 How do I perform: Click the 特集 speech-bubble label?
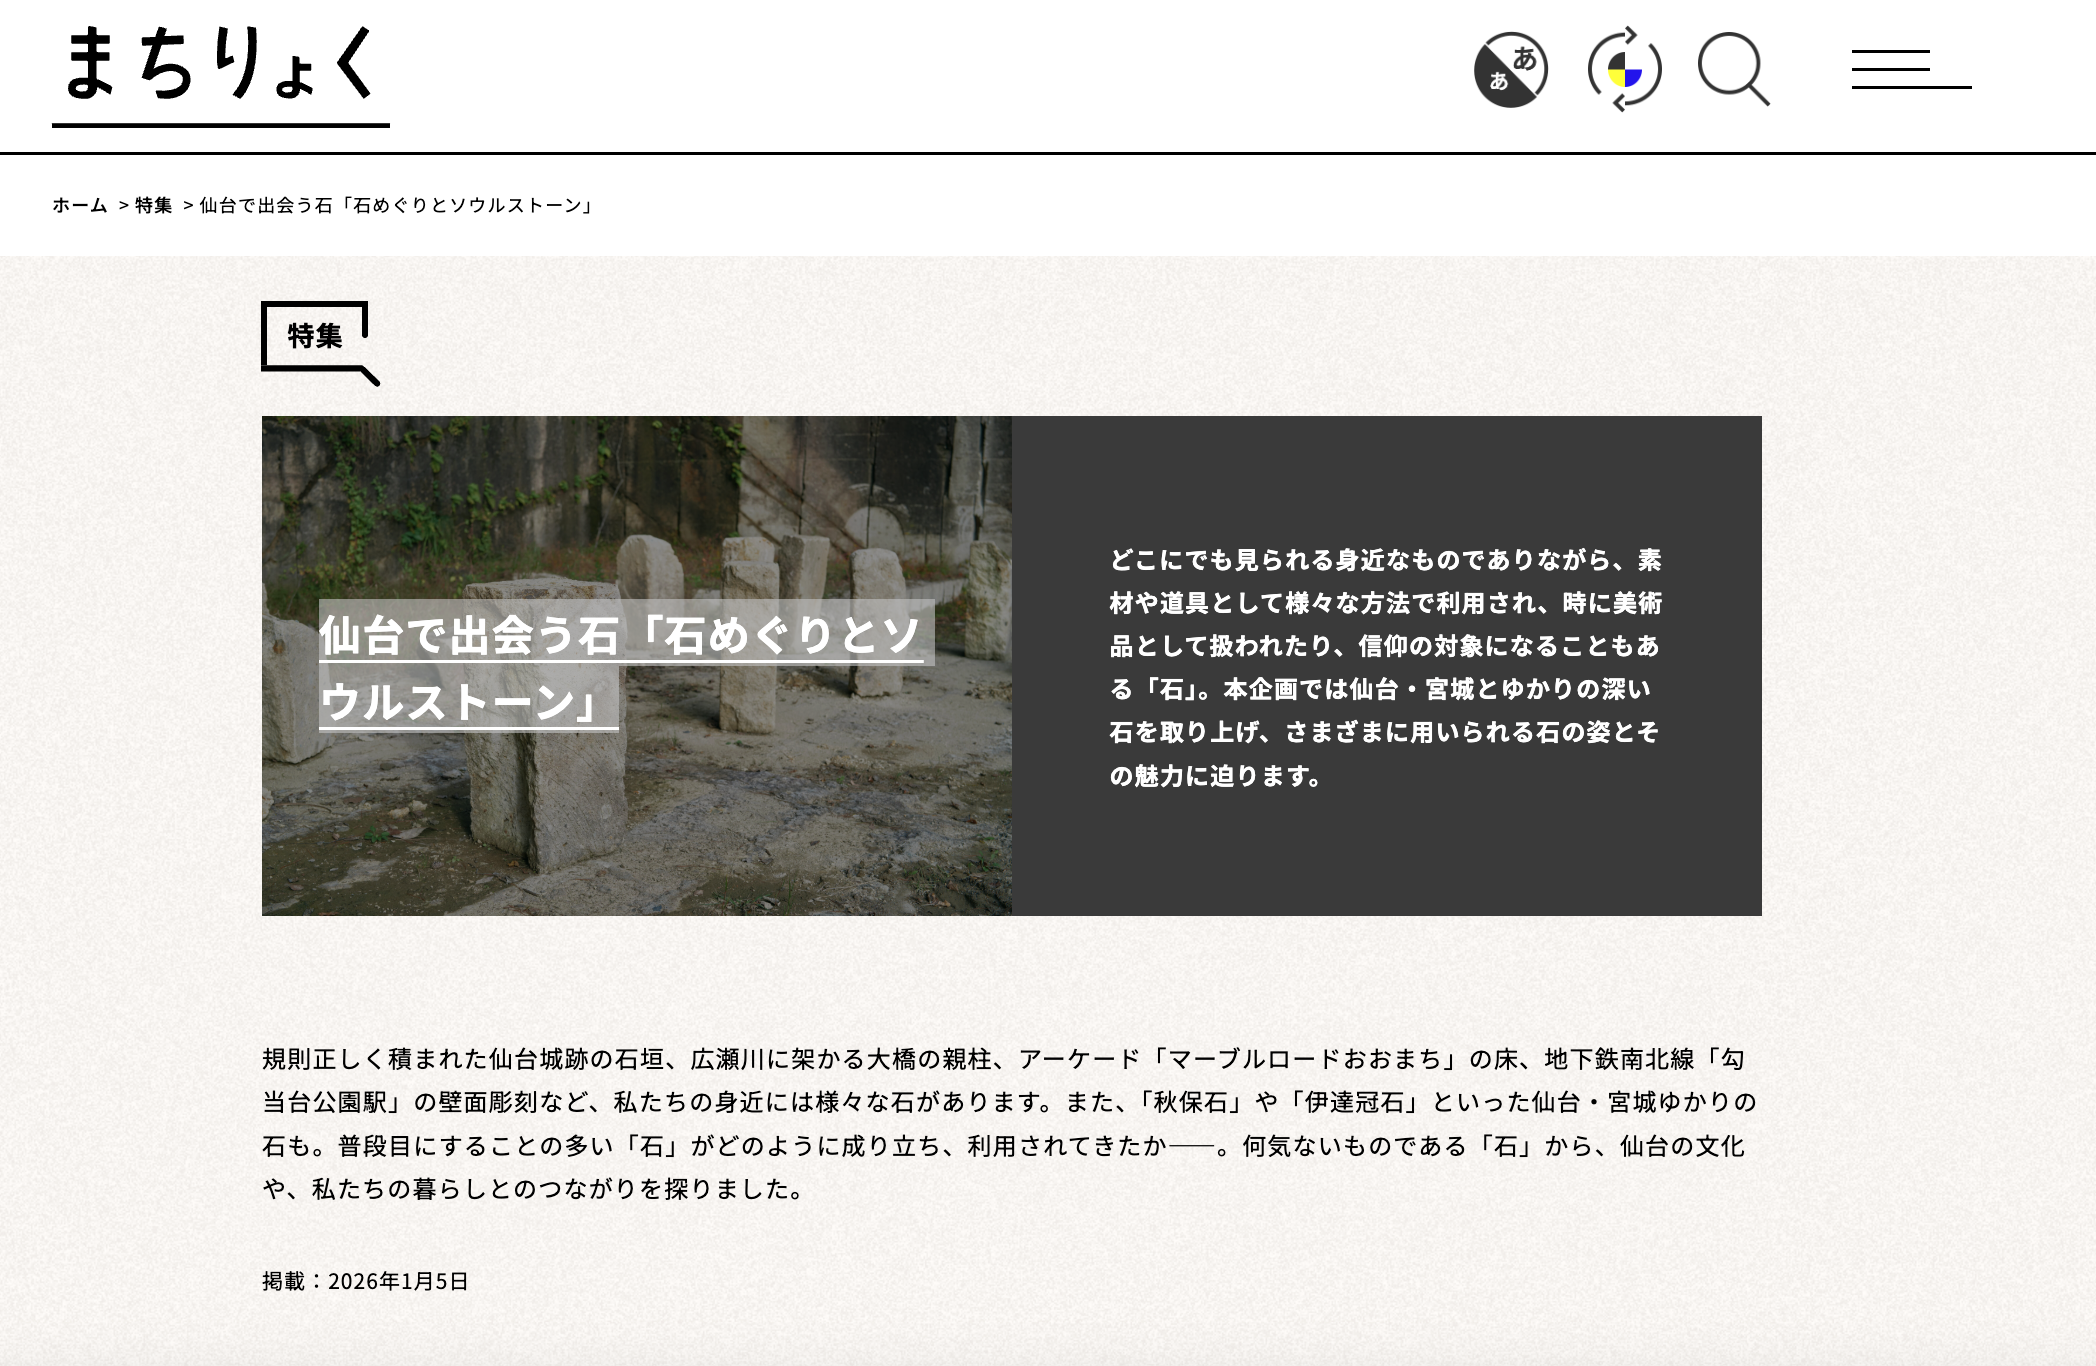tap(320, 342)
